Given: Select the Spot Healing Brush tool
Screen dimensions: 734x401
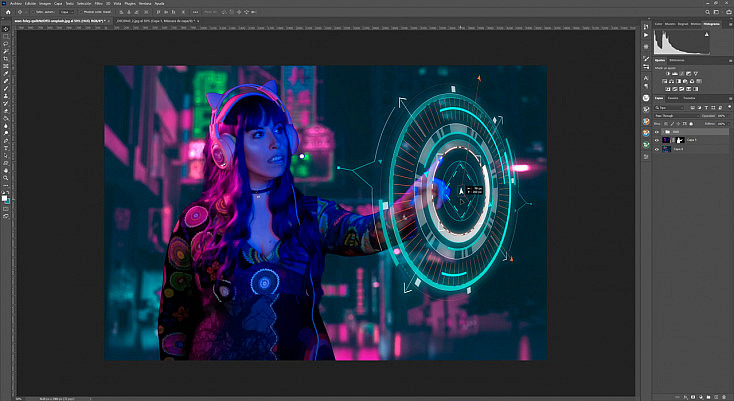Looking at the screenshot, I should click(6, 81).
